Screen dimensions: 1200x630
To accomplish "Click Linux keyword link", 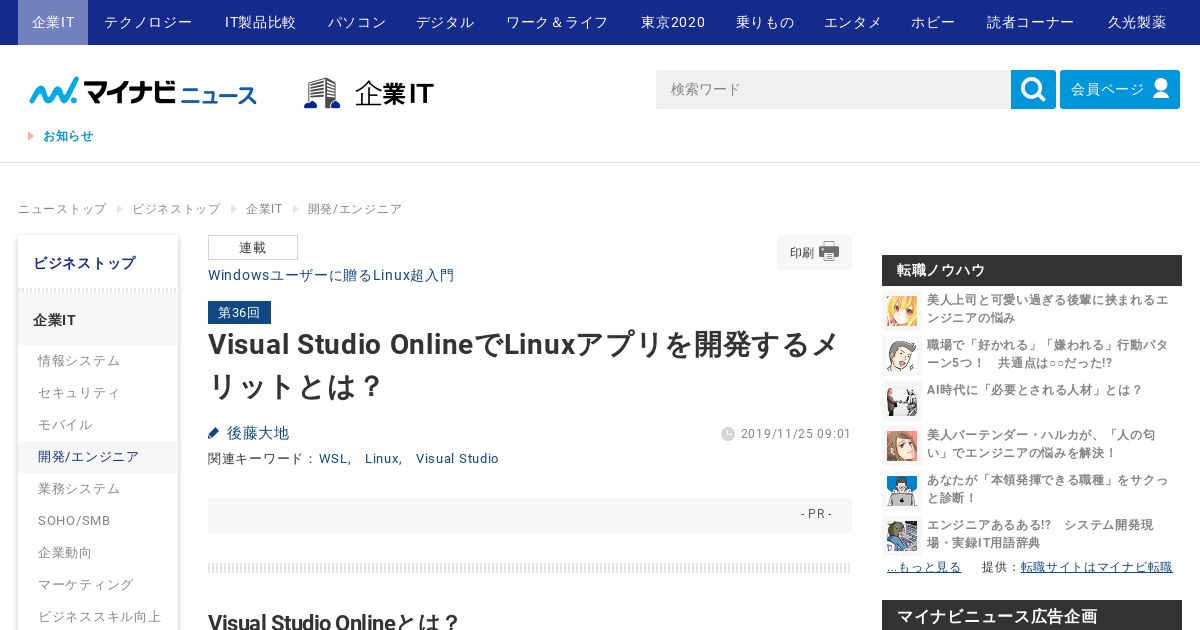I will (382, 459).
